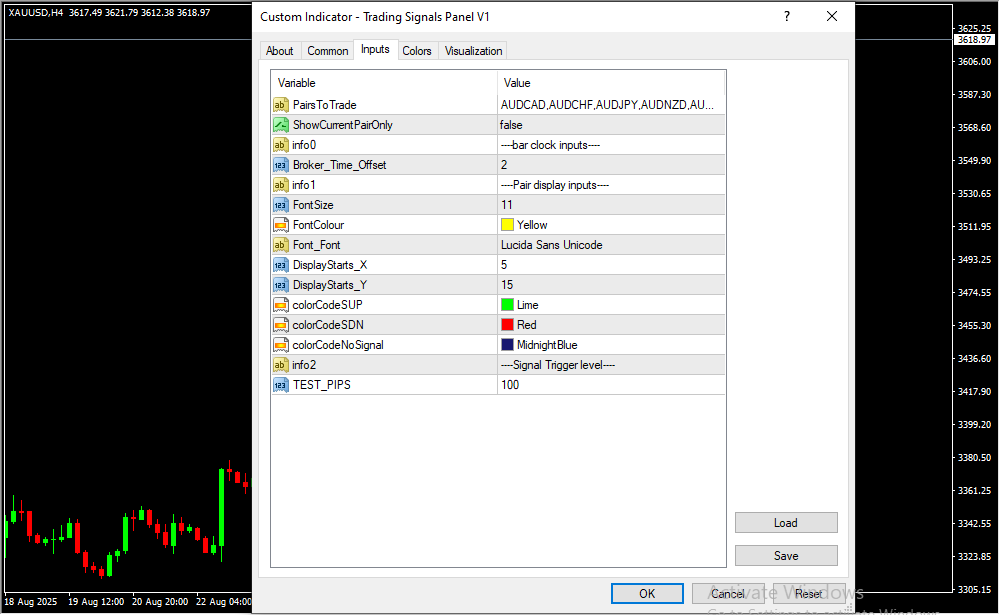Click the FontColour color type icon
This screenshot has height=615, width=1000.
click(x=281, y=225)
